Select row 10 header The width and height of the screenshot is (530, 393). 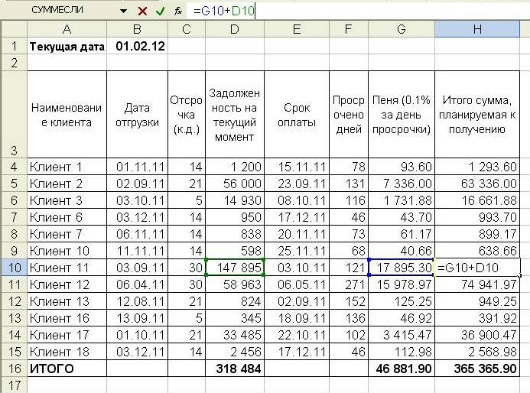[x=14, y=268]
